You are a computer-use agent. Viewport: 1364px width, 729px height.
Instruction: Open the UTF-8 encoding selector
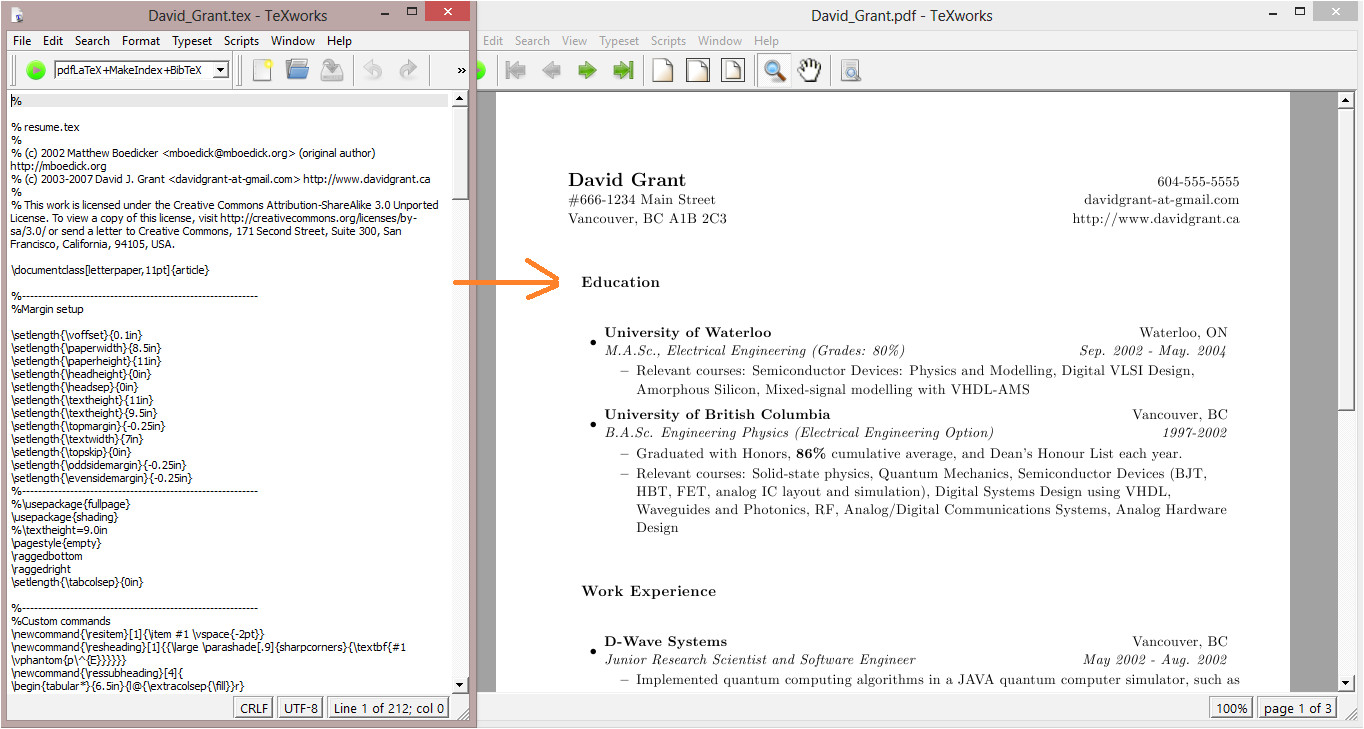[301, 708]
